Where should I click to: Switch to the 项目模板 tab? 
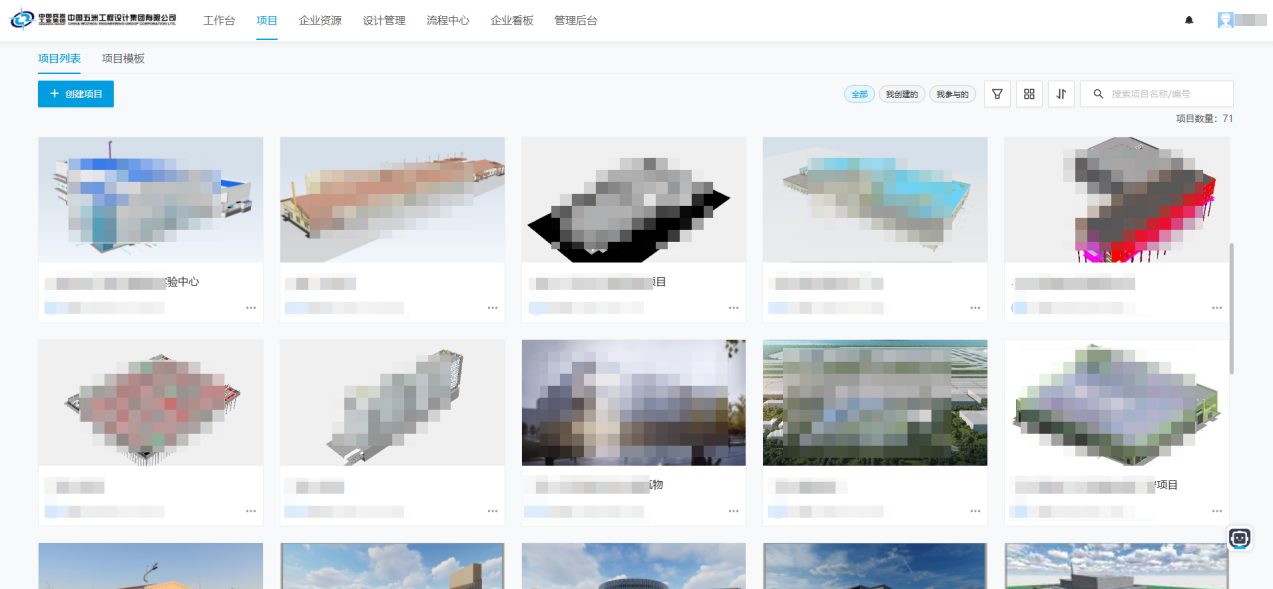[x=123, y=58]
